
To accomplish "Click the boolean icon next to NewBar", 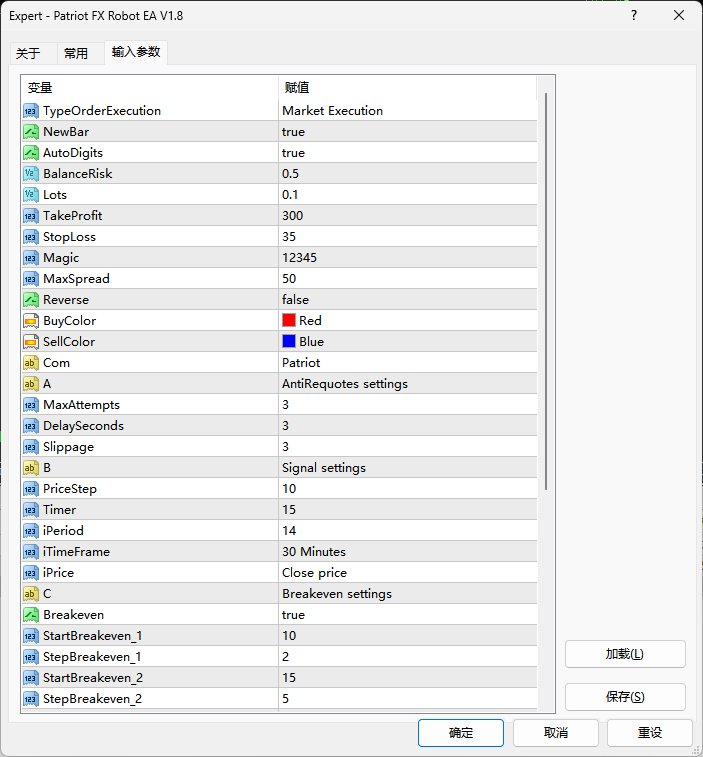I will (x=31, y=132).
